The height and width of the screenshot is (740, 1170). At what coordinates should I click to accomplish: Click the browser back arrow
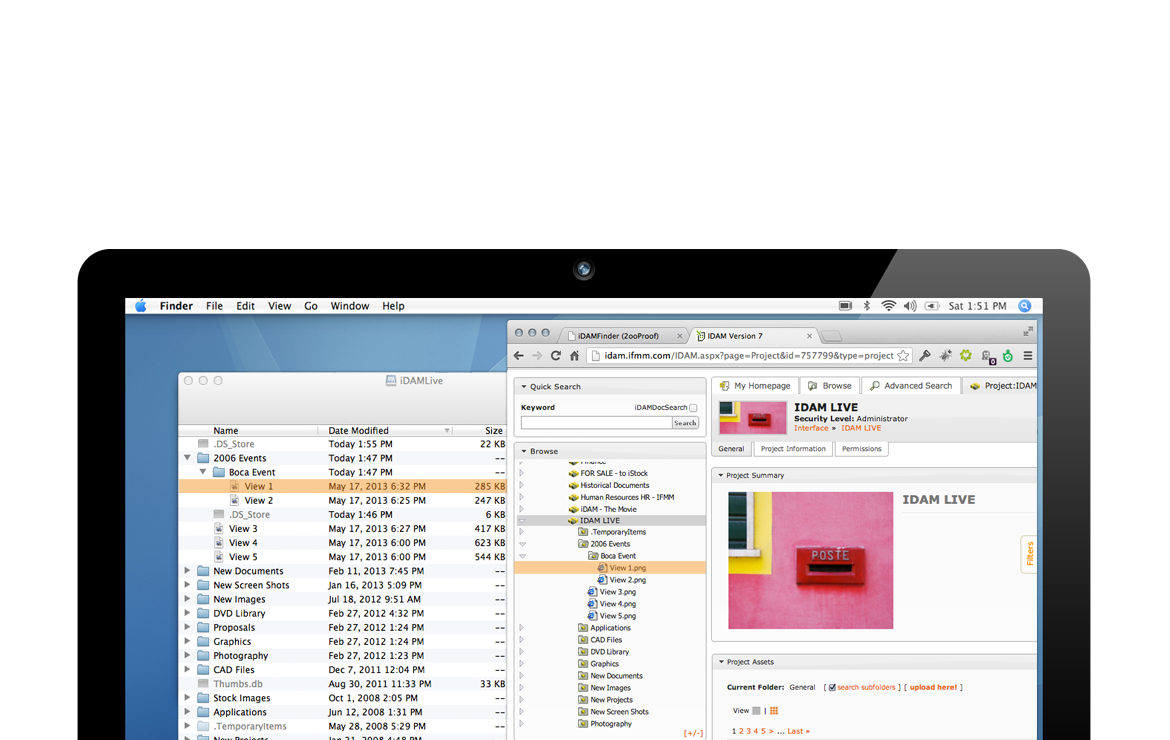[519, 356]
